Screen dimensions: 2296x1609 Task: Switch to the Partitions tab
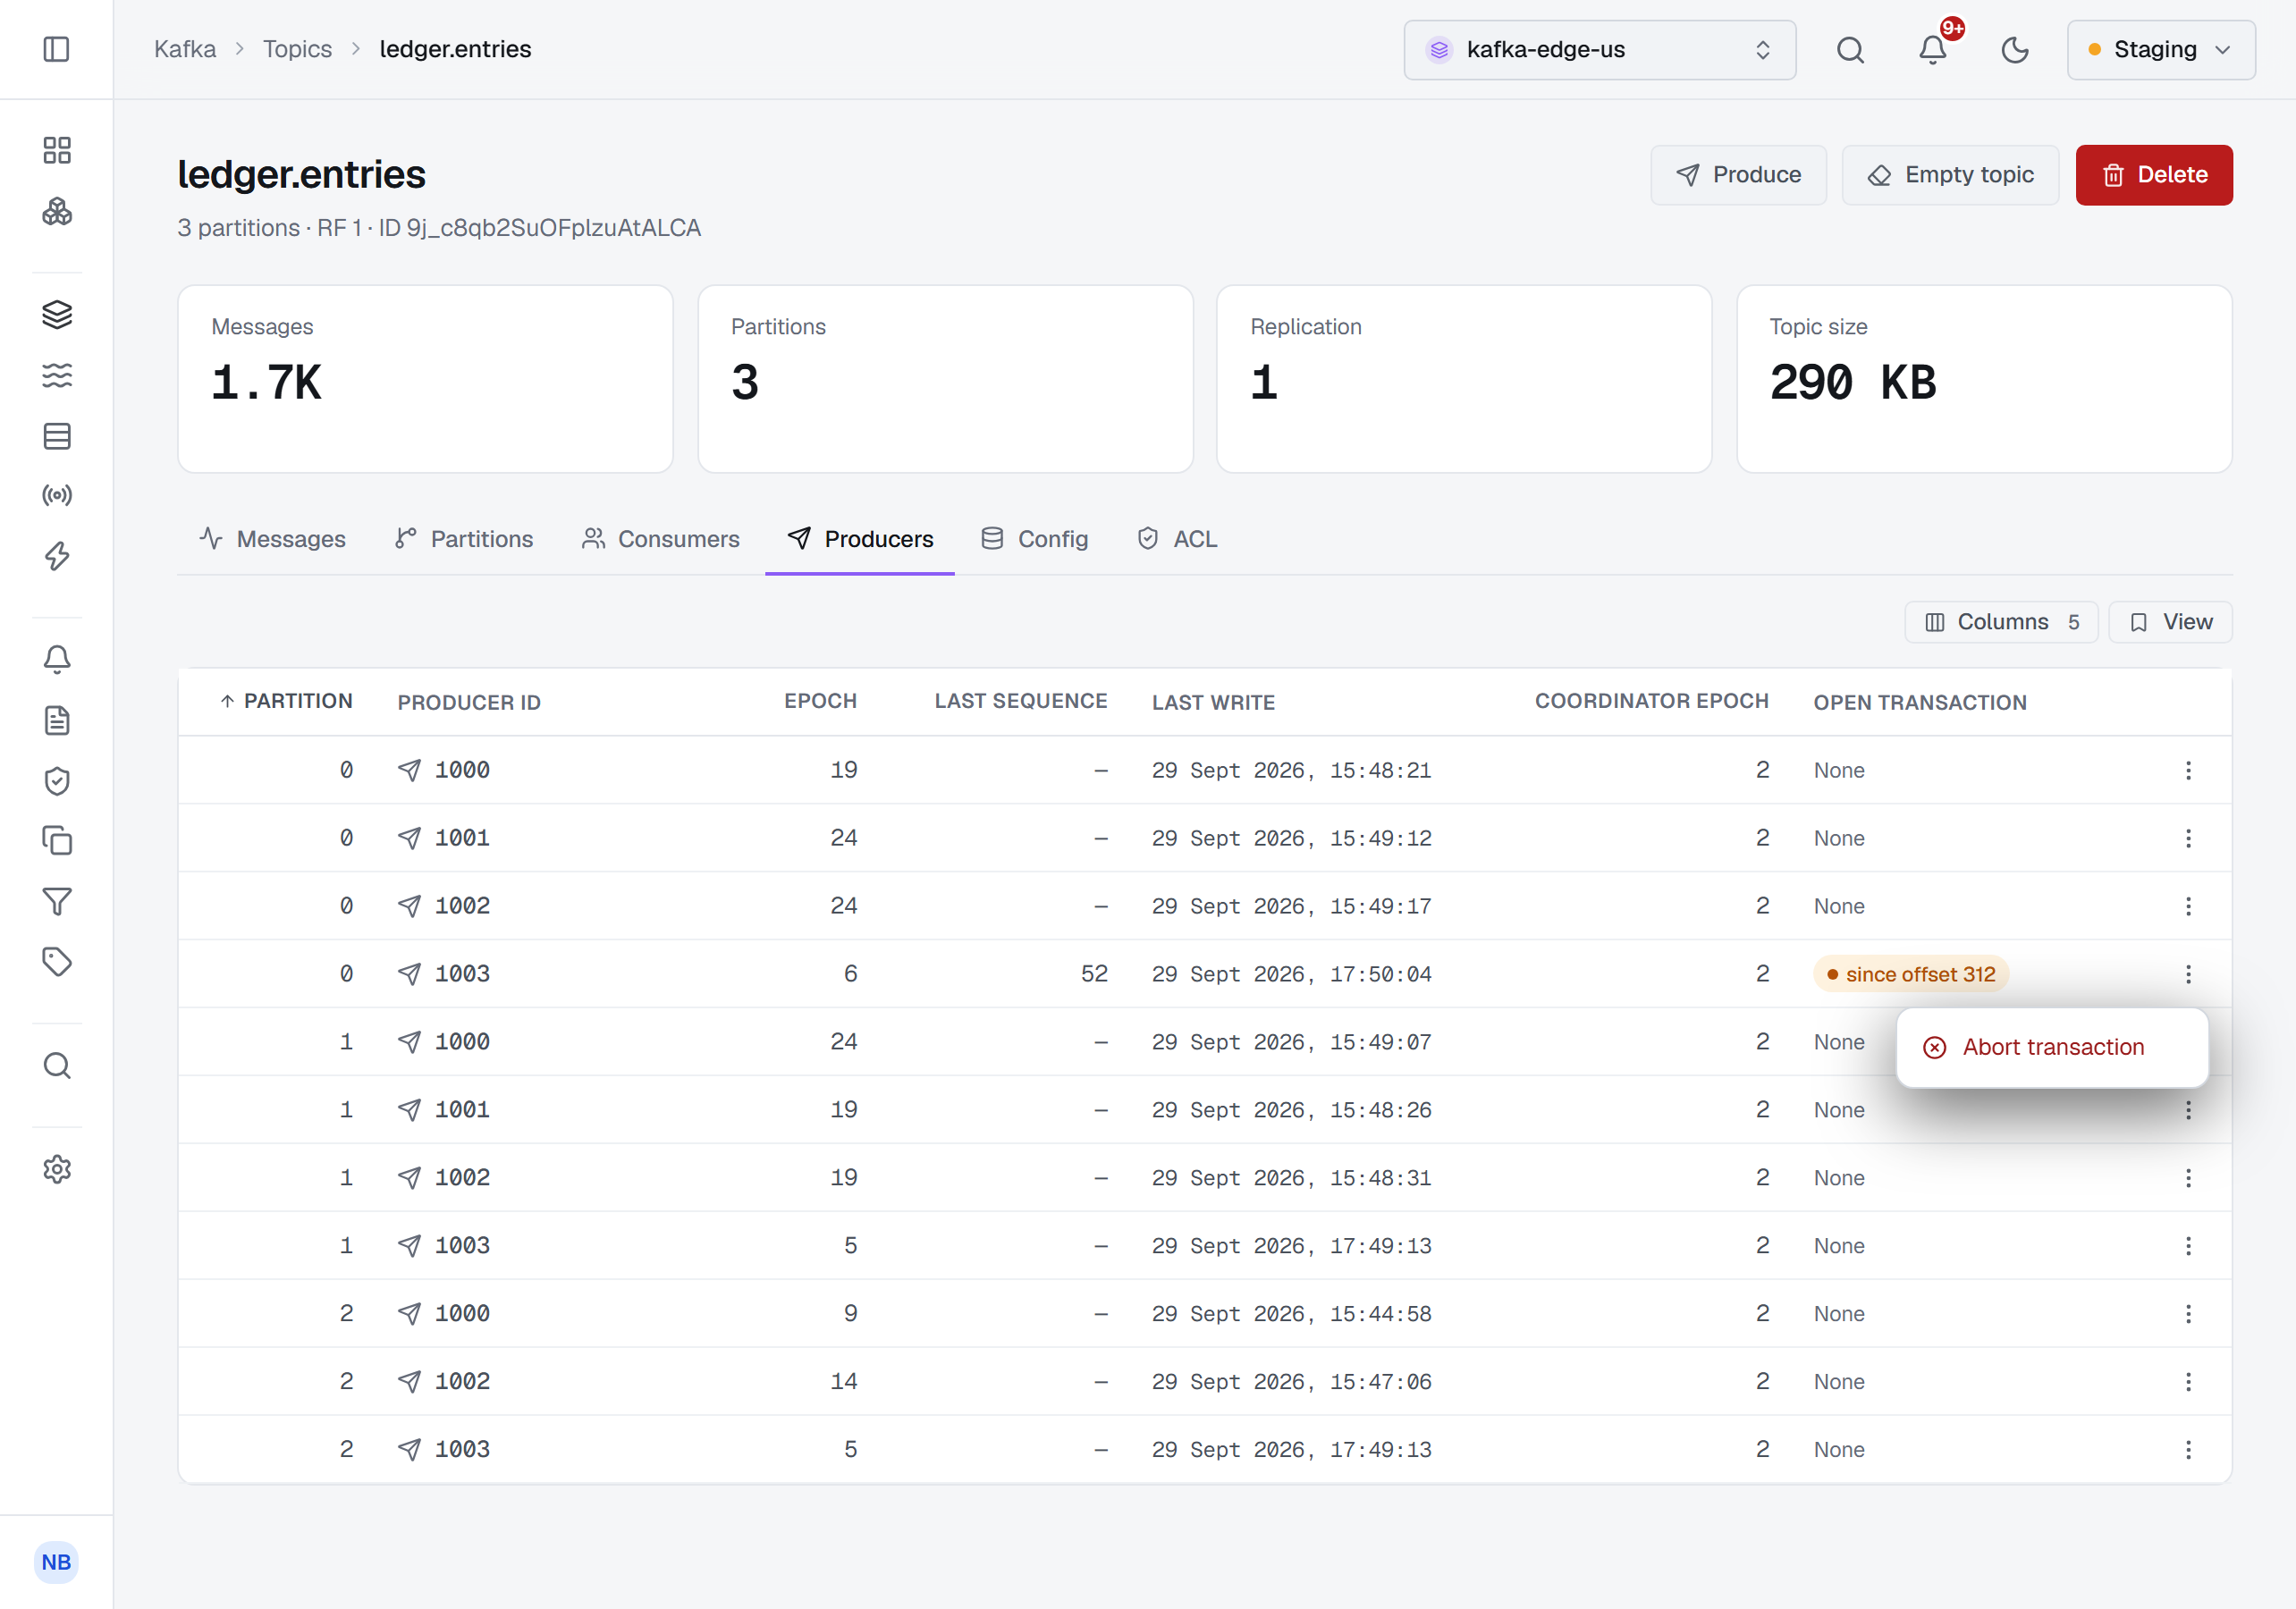pyautogui.click(x=464, y=539)
